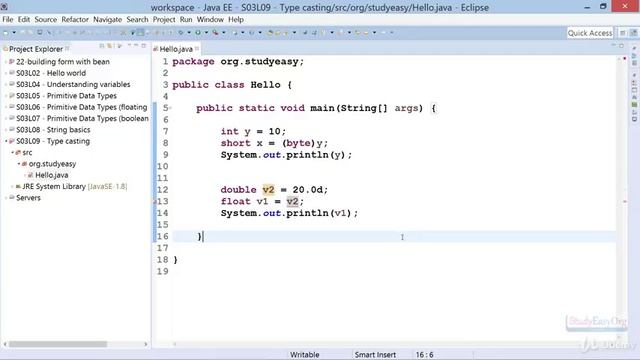Maximize the Project Explorer view
The height and width of the screenshot is (360, 640).
[144, 46]
